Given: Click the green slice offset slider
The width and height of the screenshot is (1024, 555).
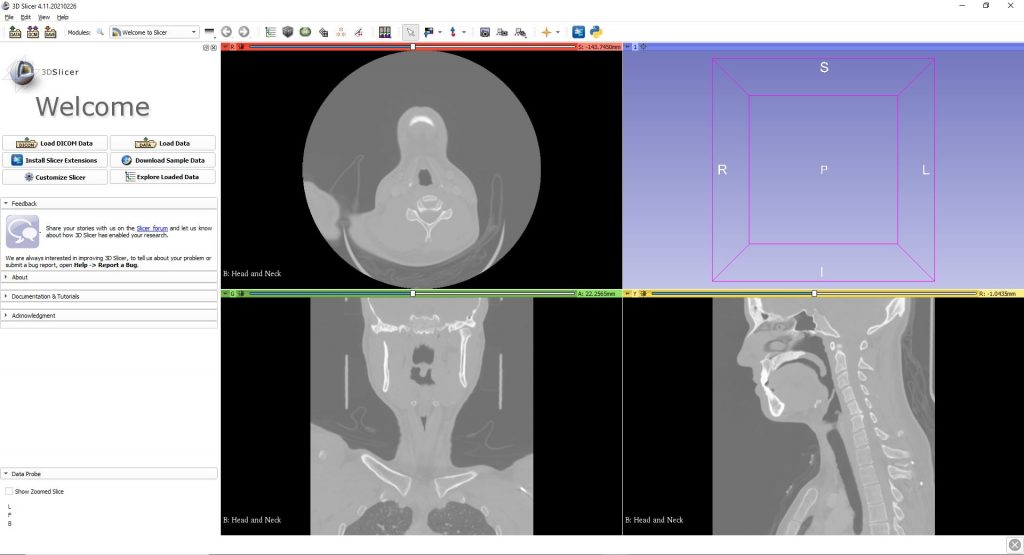Looking at the screenshot, I should [412, 294].
